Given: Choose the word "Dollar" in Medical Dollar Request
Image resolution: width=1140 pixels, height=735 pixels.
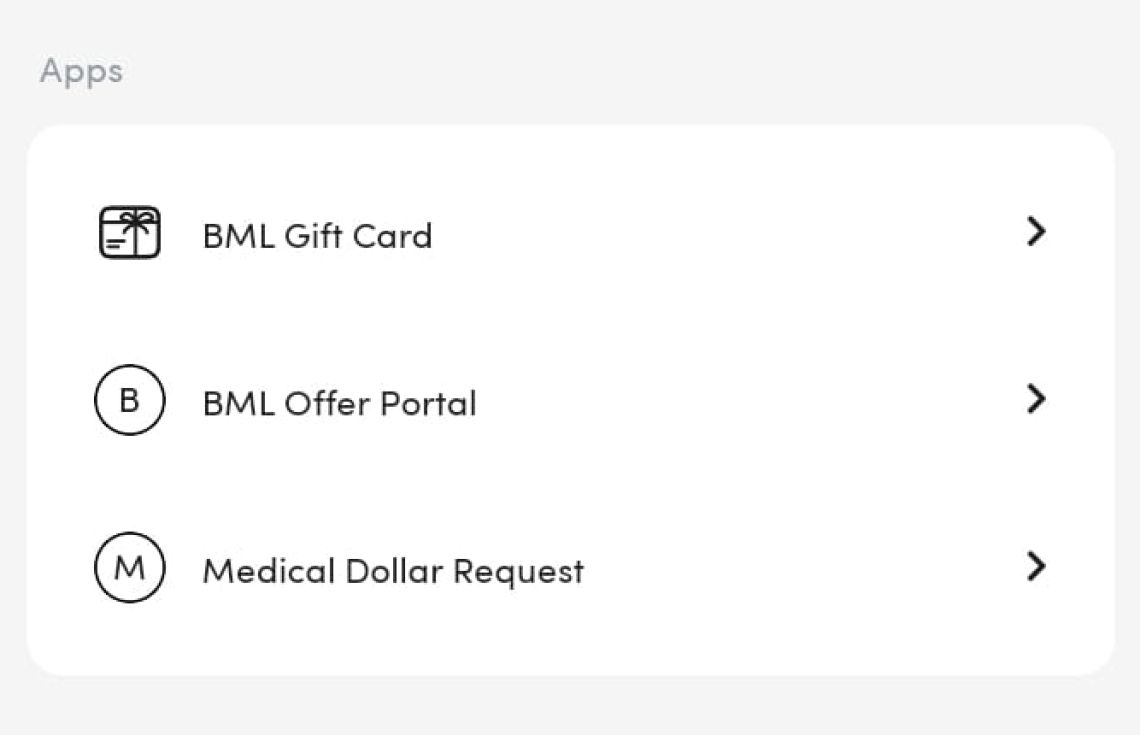Looking at the screenshot, I should tap(394, 571).
